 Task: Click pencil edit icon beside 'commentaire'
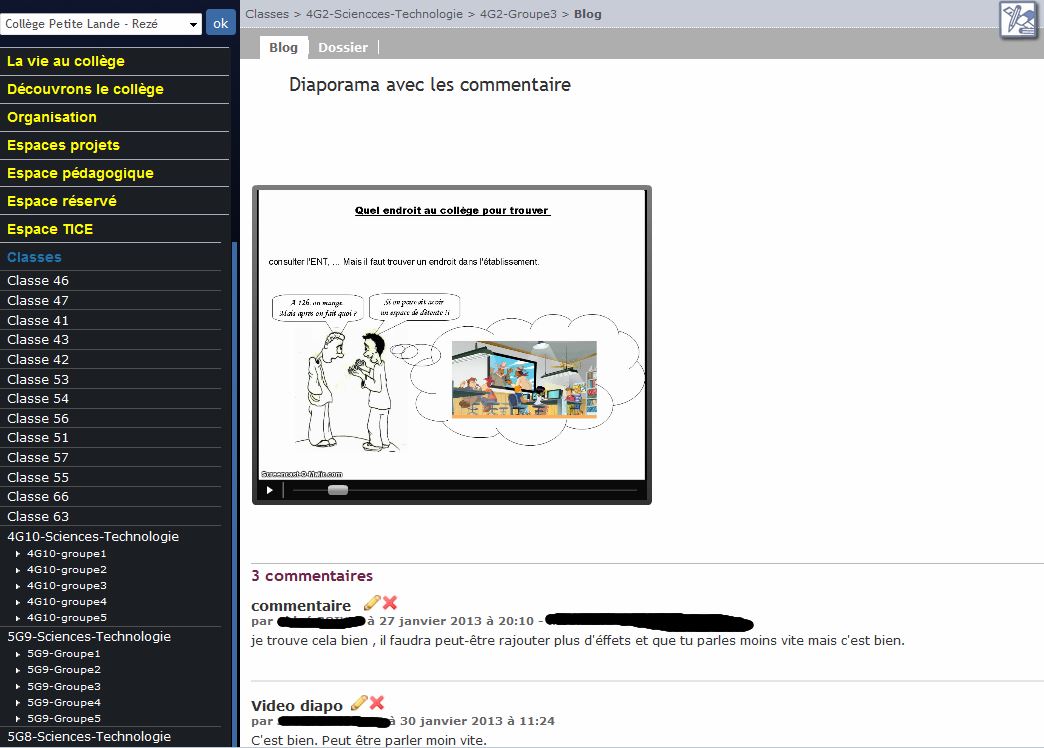(x=371, y=603)
